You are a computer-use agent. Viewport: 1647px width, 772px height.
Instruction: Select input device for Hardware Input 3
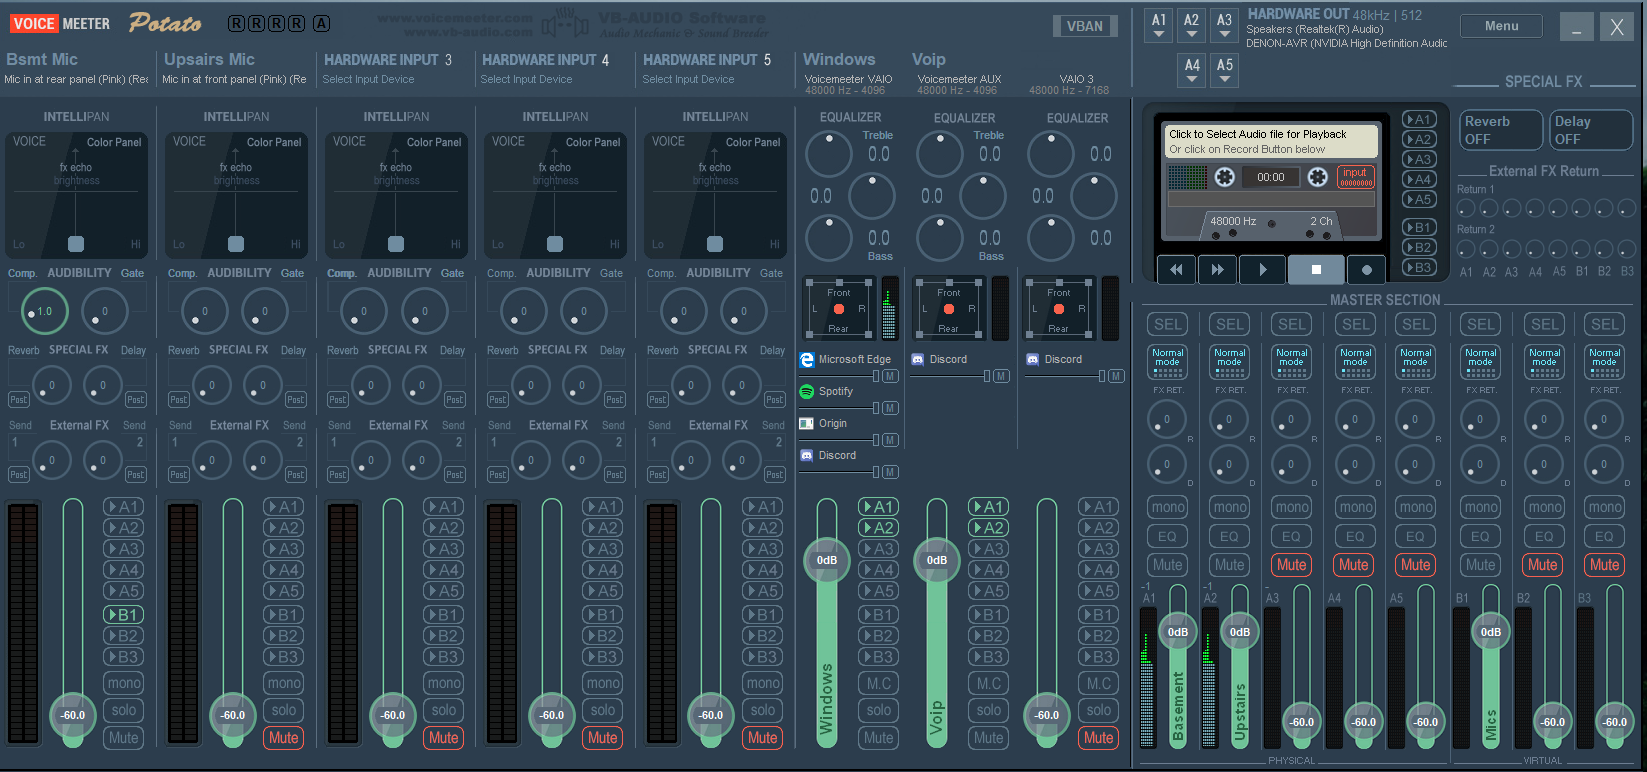coord(368,79)
